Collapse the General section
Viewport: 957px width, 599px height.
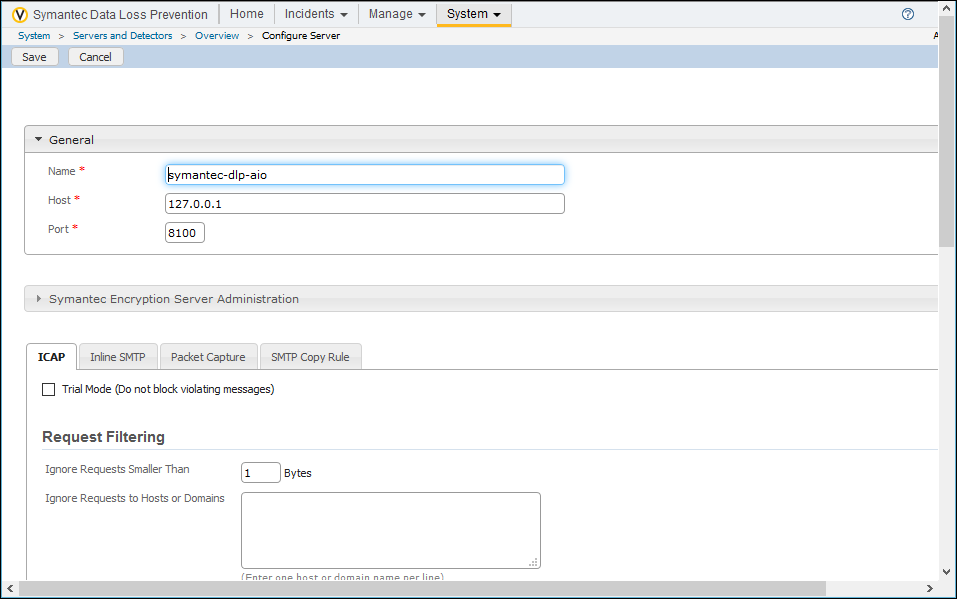click(38, 139)
